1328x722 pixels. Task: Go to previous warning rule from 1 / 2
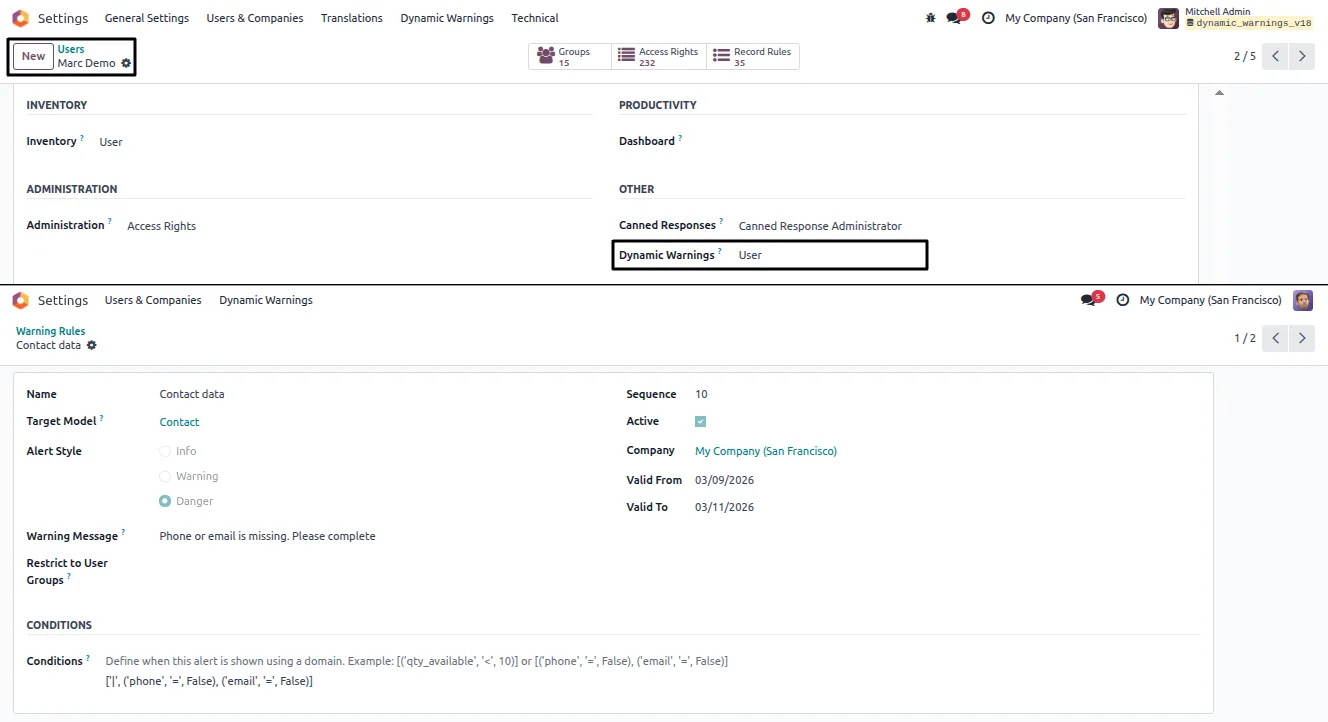(1275, 338)
